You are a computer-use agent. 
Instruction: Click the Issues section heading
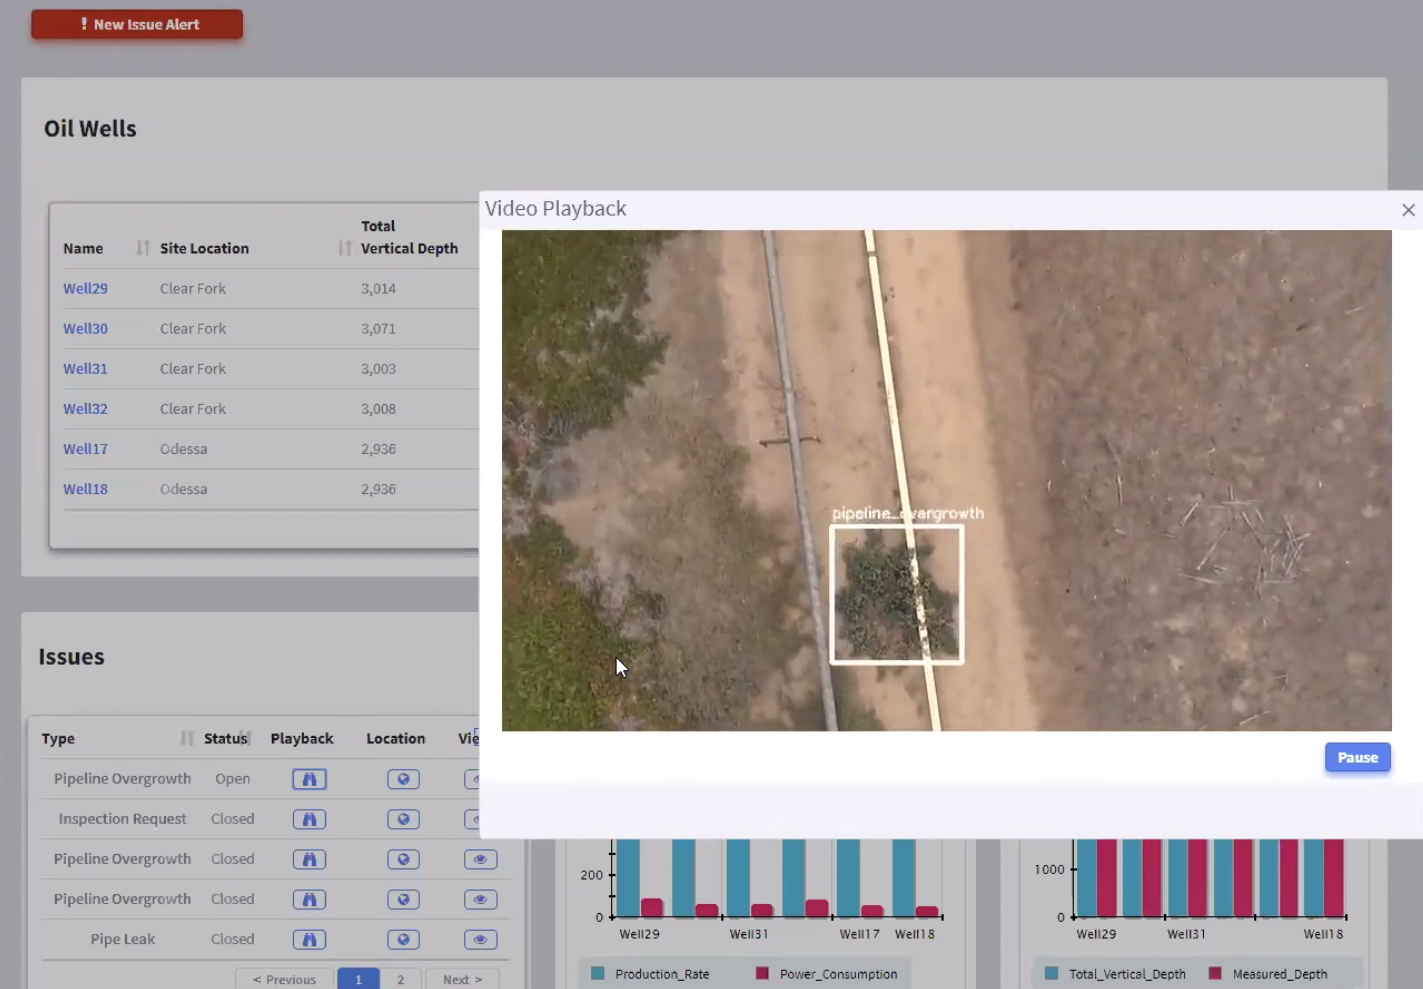71,657
